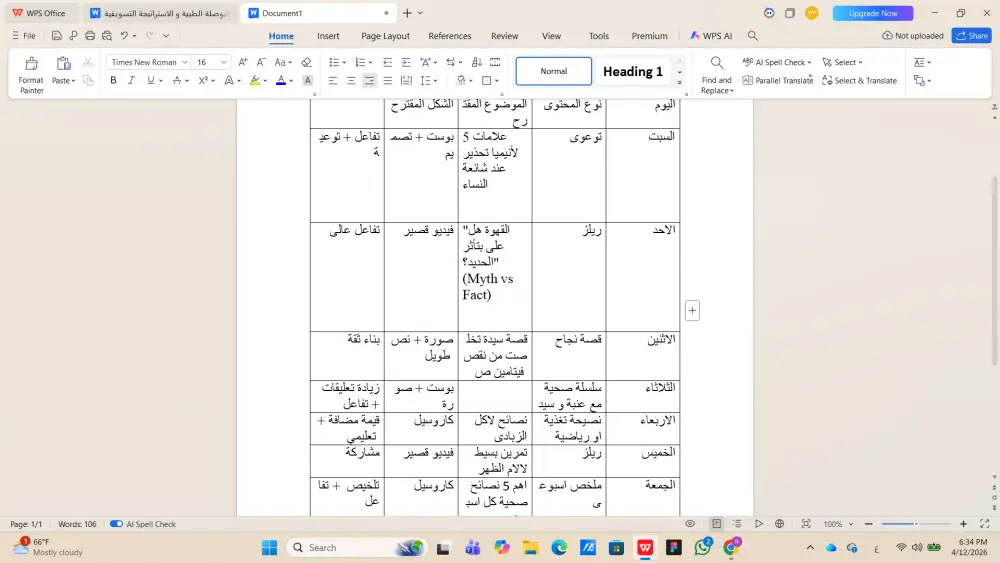
Task: Open Find and Replace
Action: 717,75
